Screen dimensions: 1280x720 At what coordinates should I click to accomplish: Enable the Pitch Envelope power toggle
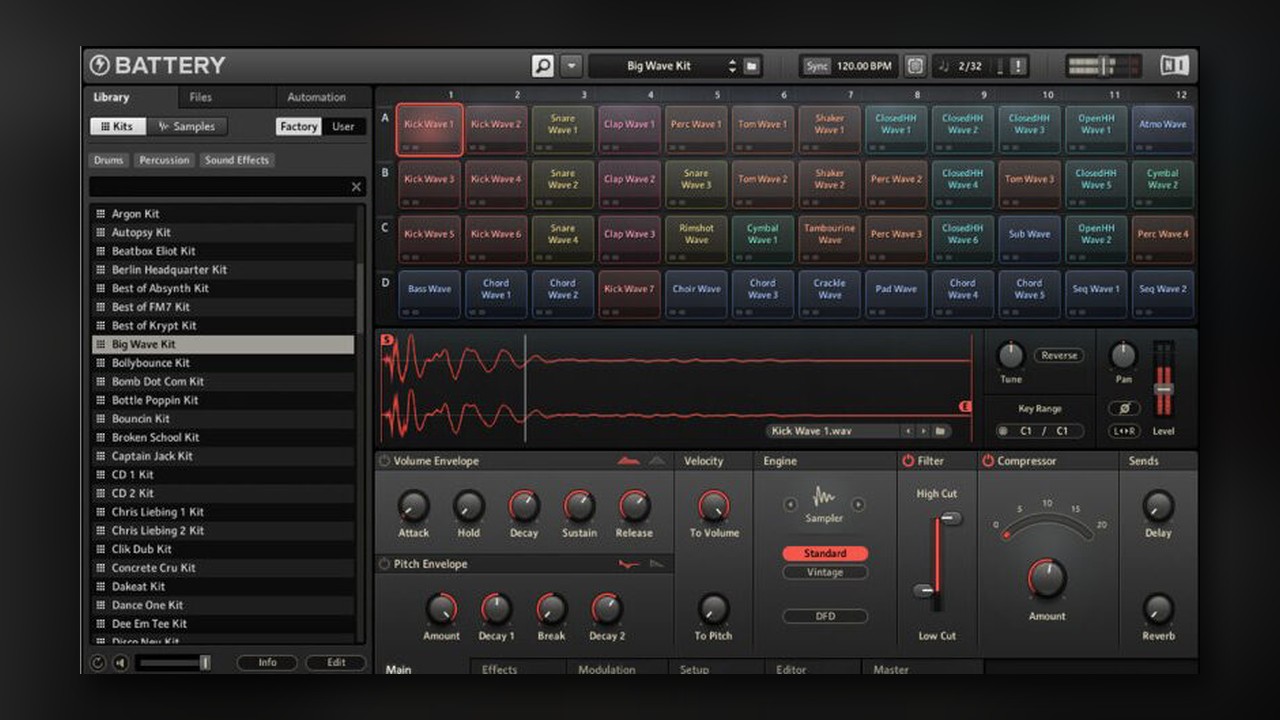point(385,564)
